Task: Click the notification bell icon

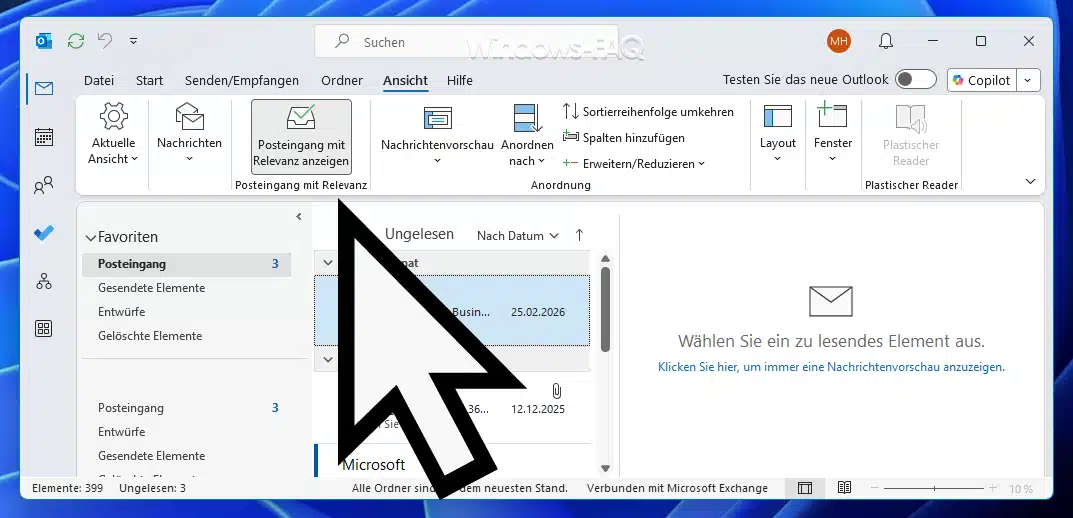Action: point(885,41)
